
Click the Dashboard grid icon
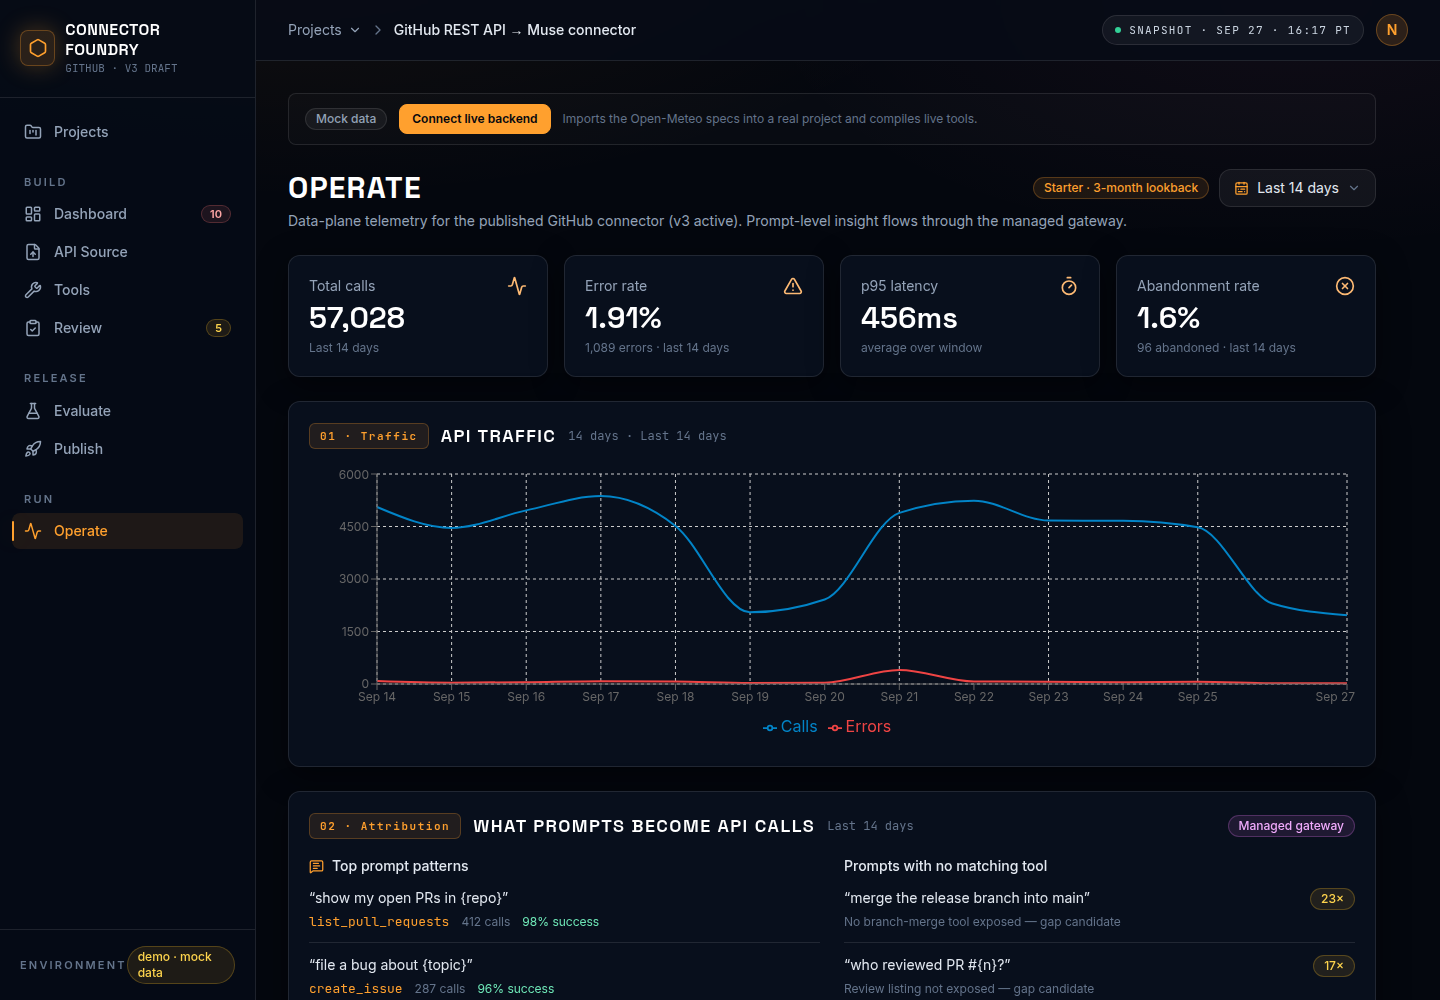click(33, 214)
